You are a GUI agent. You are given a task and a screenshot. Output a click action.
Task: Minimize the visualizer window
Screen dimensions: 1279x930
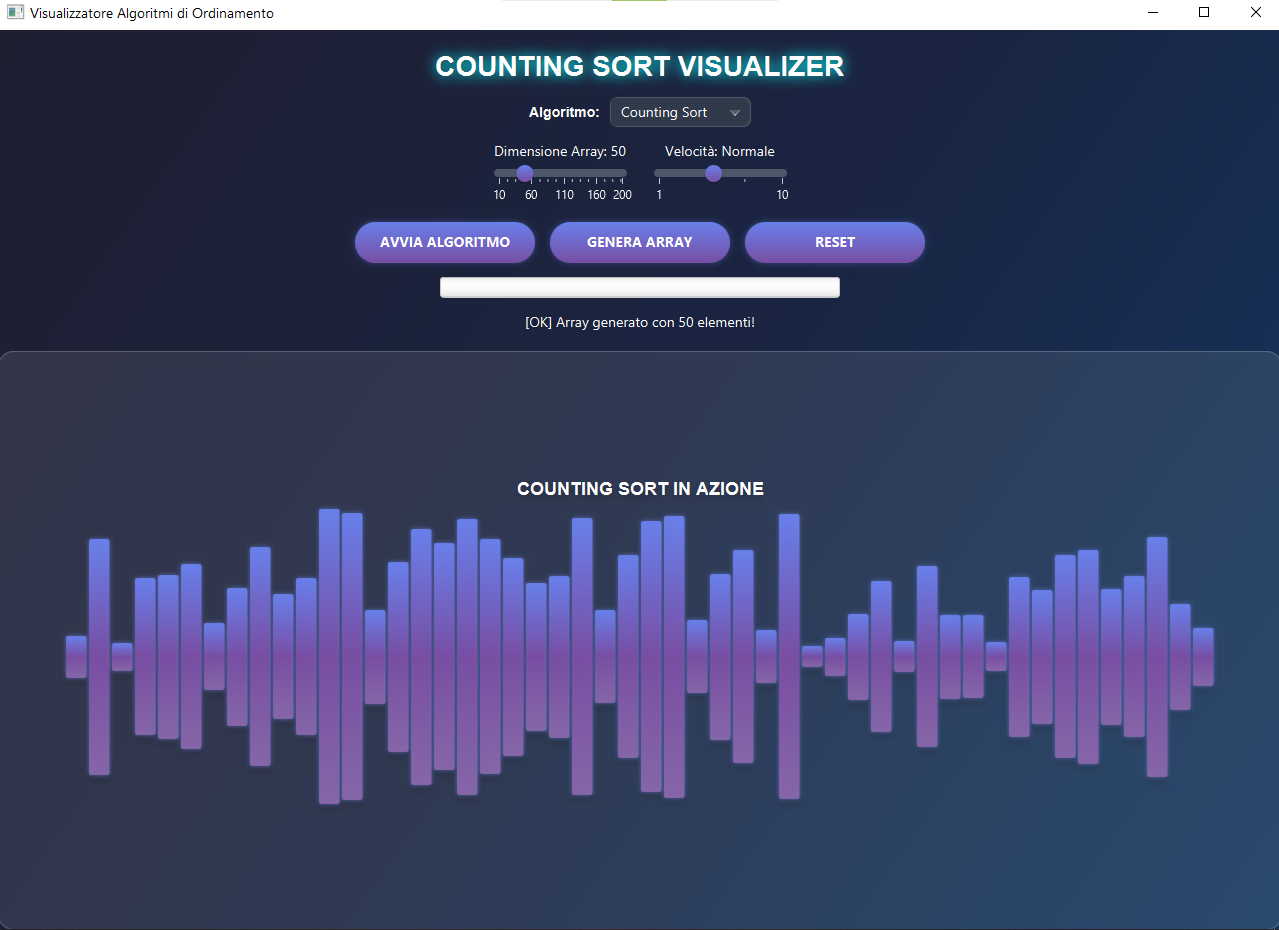tap(1153, 13)
